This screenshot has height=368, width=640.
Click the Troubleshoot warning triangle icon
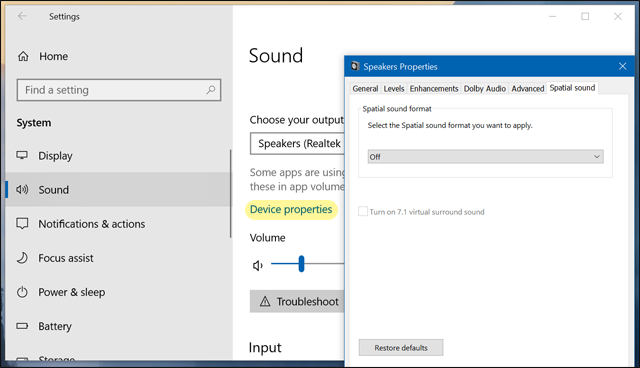pyautogui.click(x=265, y=301)
